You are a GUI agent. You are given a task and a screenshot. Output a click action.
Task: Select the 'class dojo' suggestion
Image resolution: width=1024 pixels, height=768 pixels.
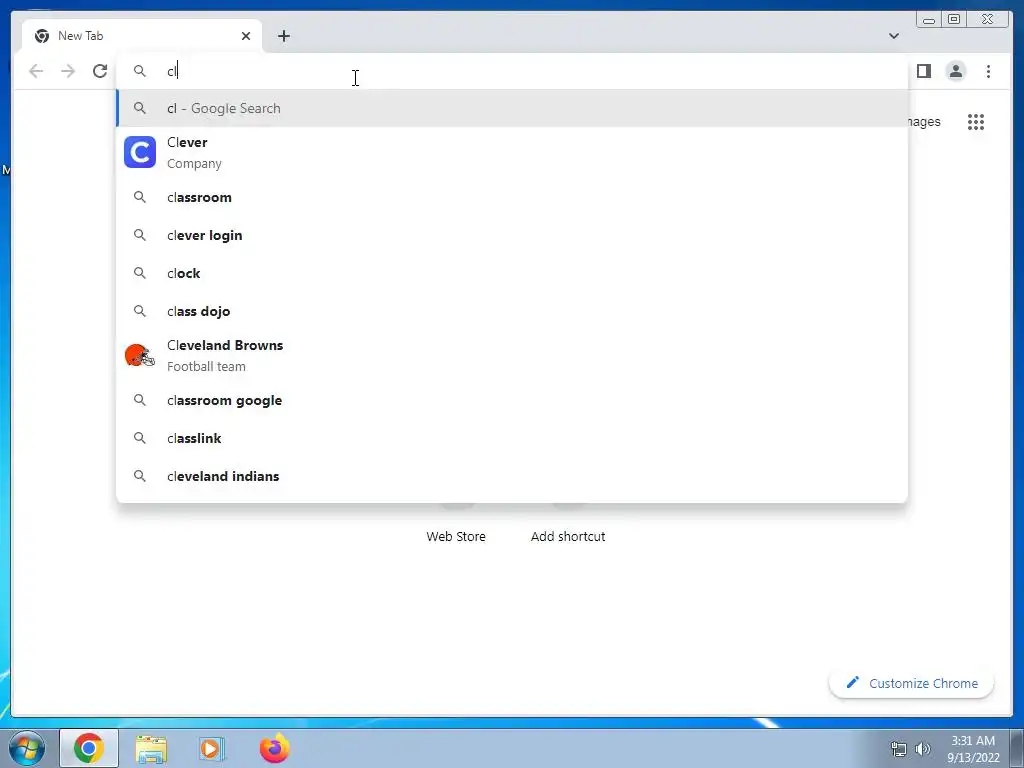[512, 311]
